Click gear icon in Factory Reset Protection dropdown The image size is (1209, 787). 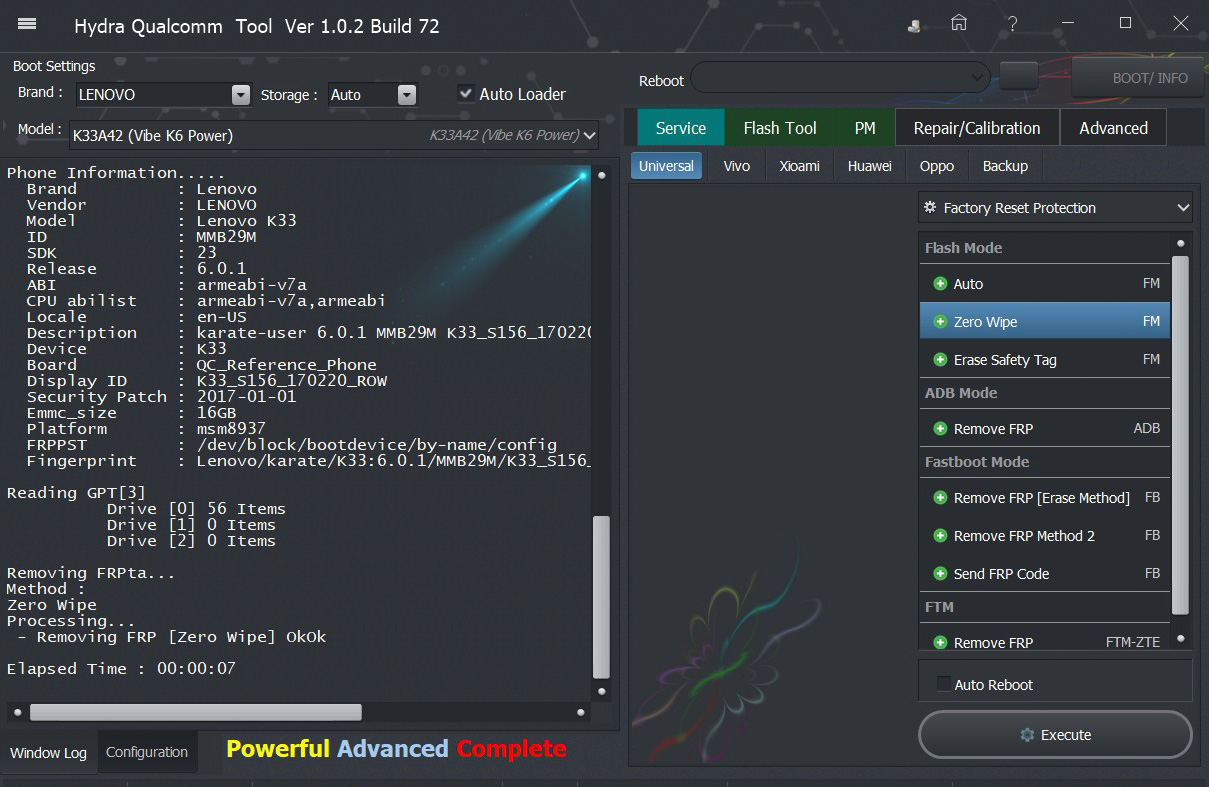coord(930,208)
